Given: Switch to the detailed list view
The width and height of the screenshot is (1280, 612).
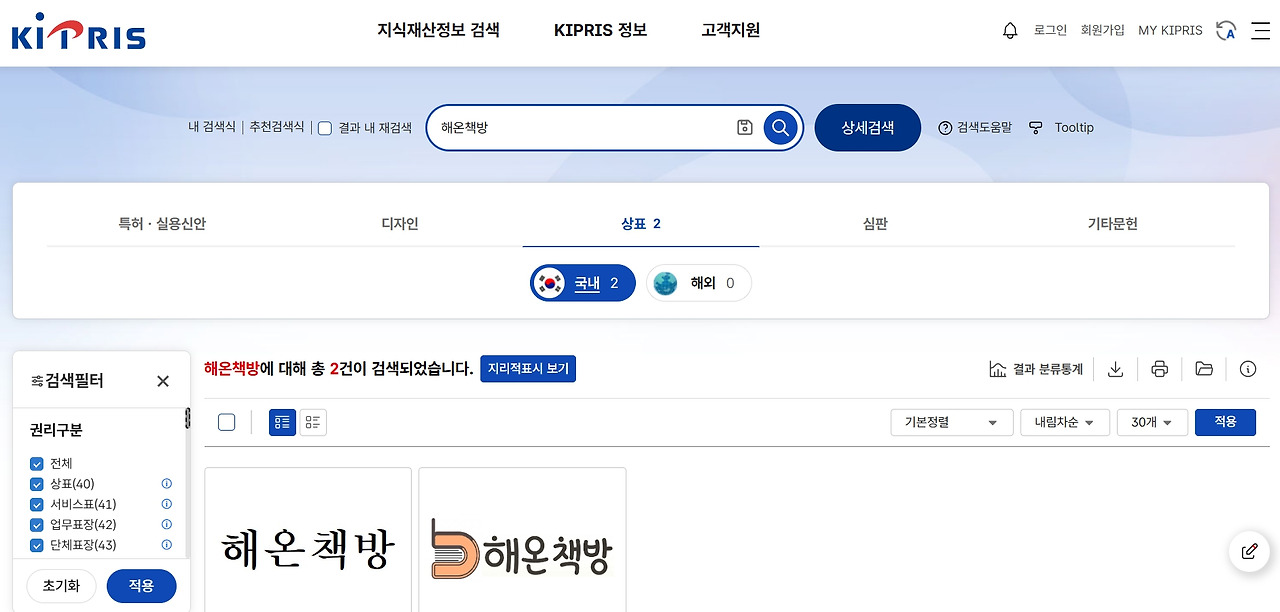Looking at the screenshot, I should 282,422.
